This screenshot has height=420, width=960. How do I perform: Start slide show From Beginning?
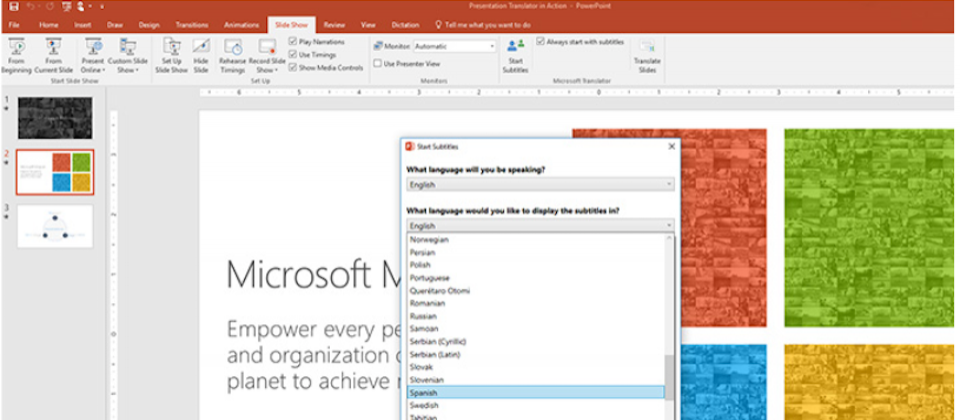point(17,56)
